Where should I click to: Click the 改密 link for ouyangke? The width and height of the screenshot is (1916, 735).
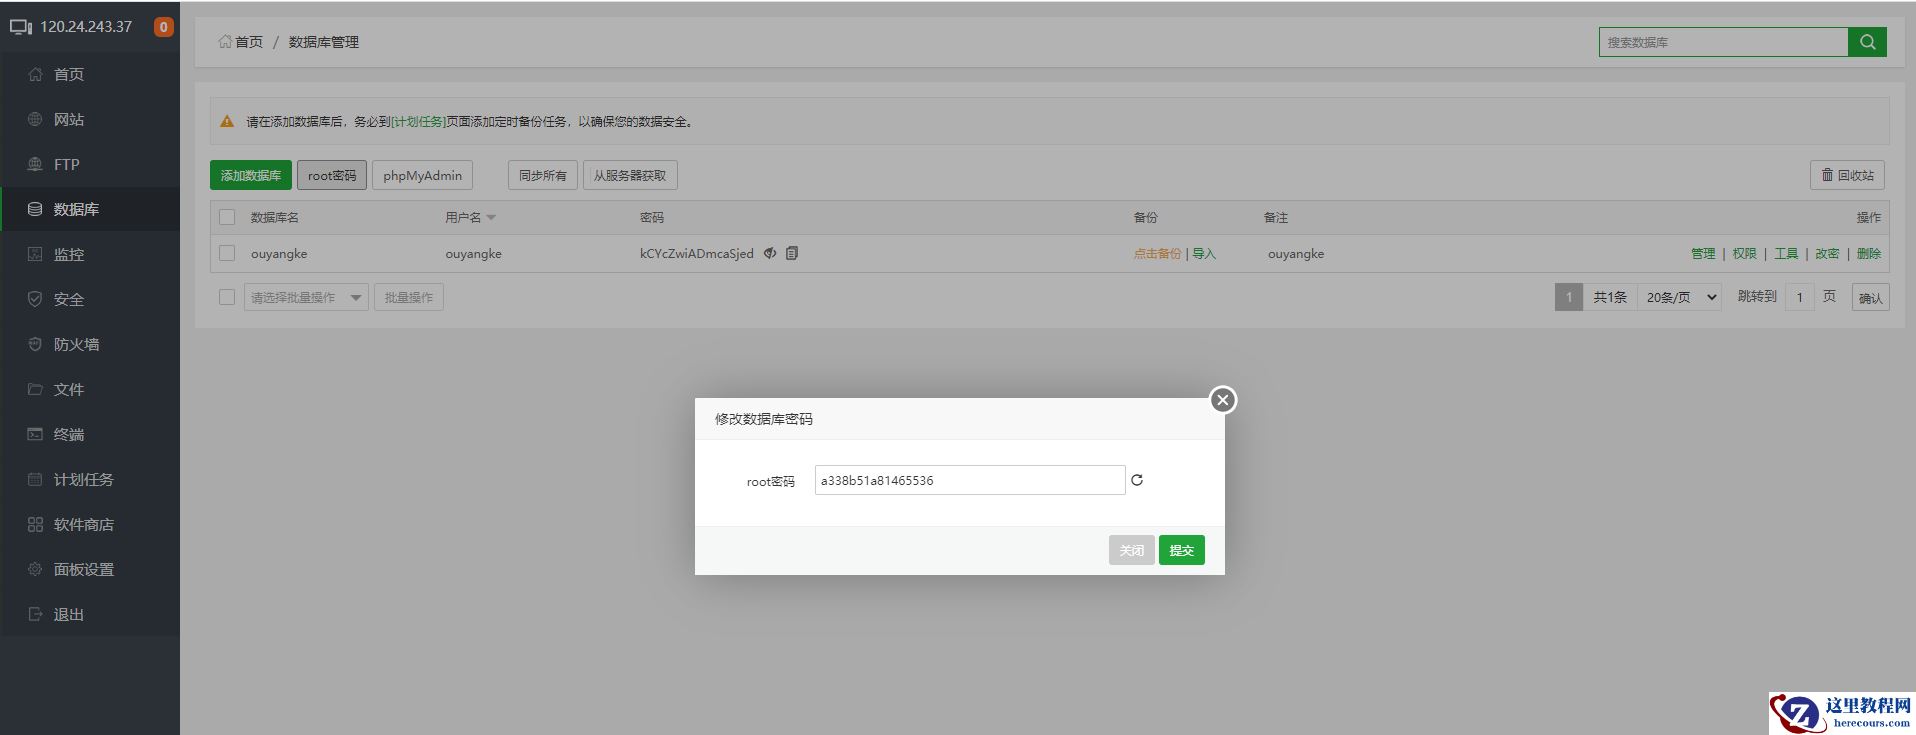pos(1828,253)
